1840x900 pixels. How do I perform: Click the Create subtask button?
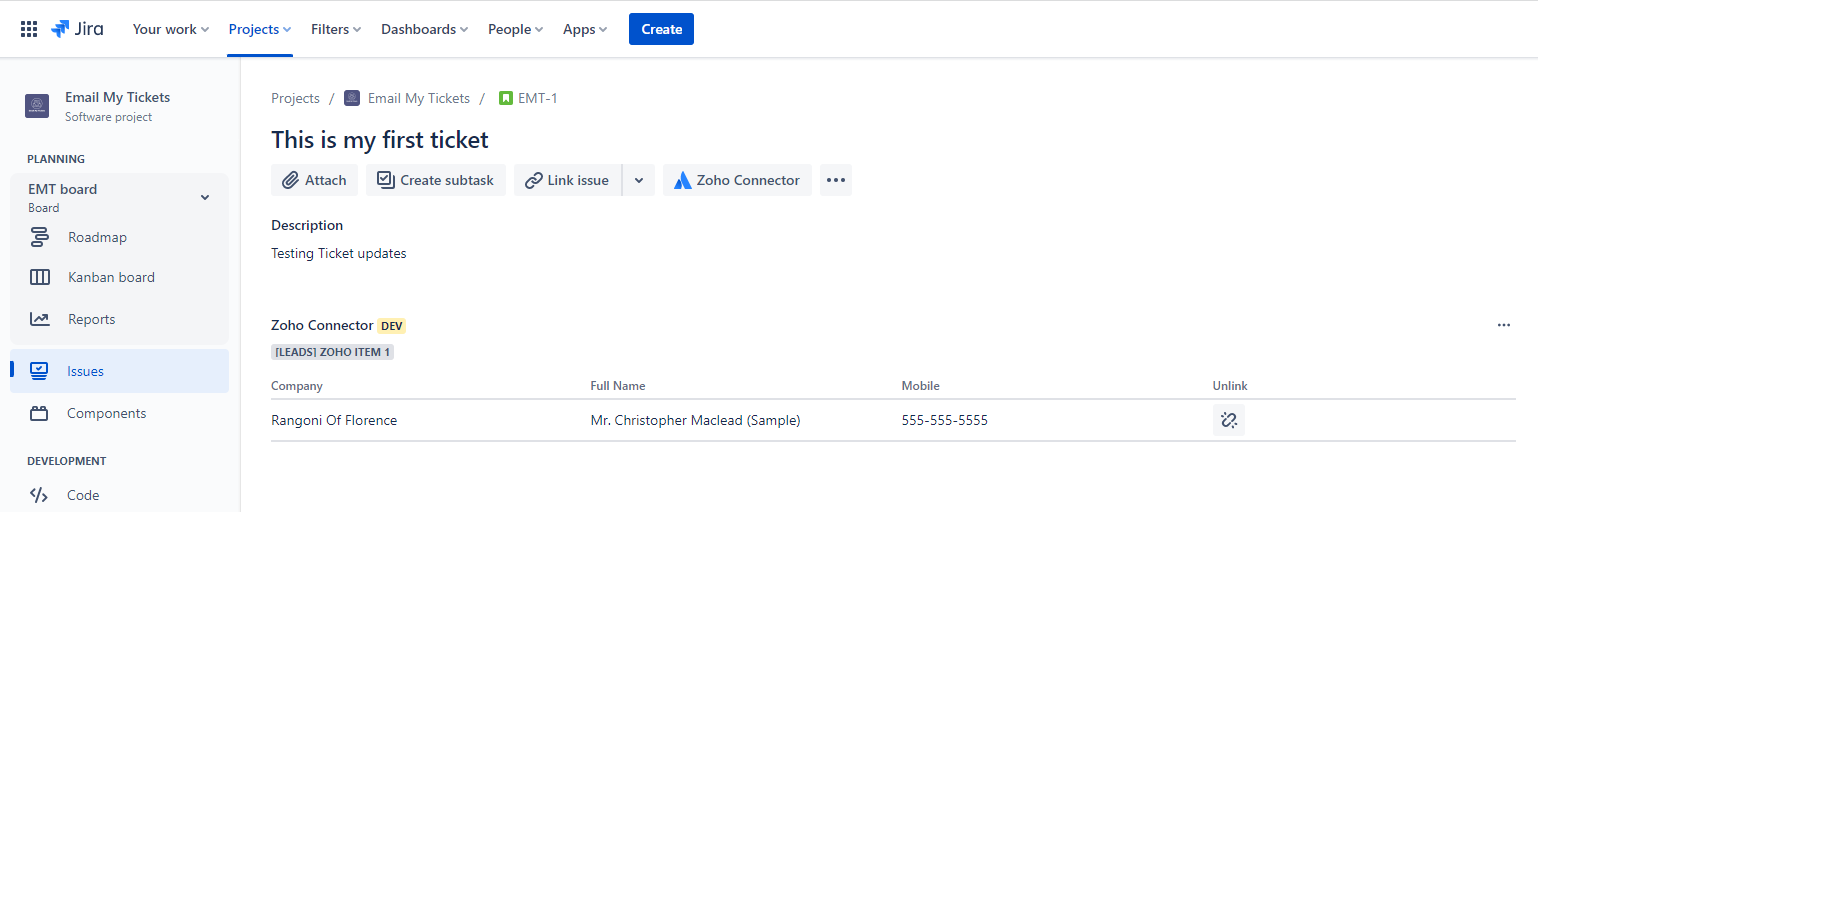[435, 180]
